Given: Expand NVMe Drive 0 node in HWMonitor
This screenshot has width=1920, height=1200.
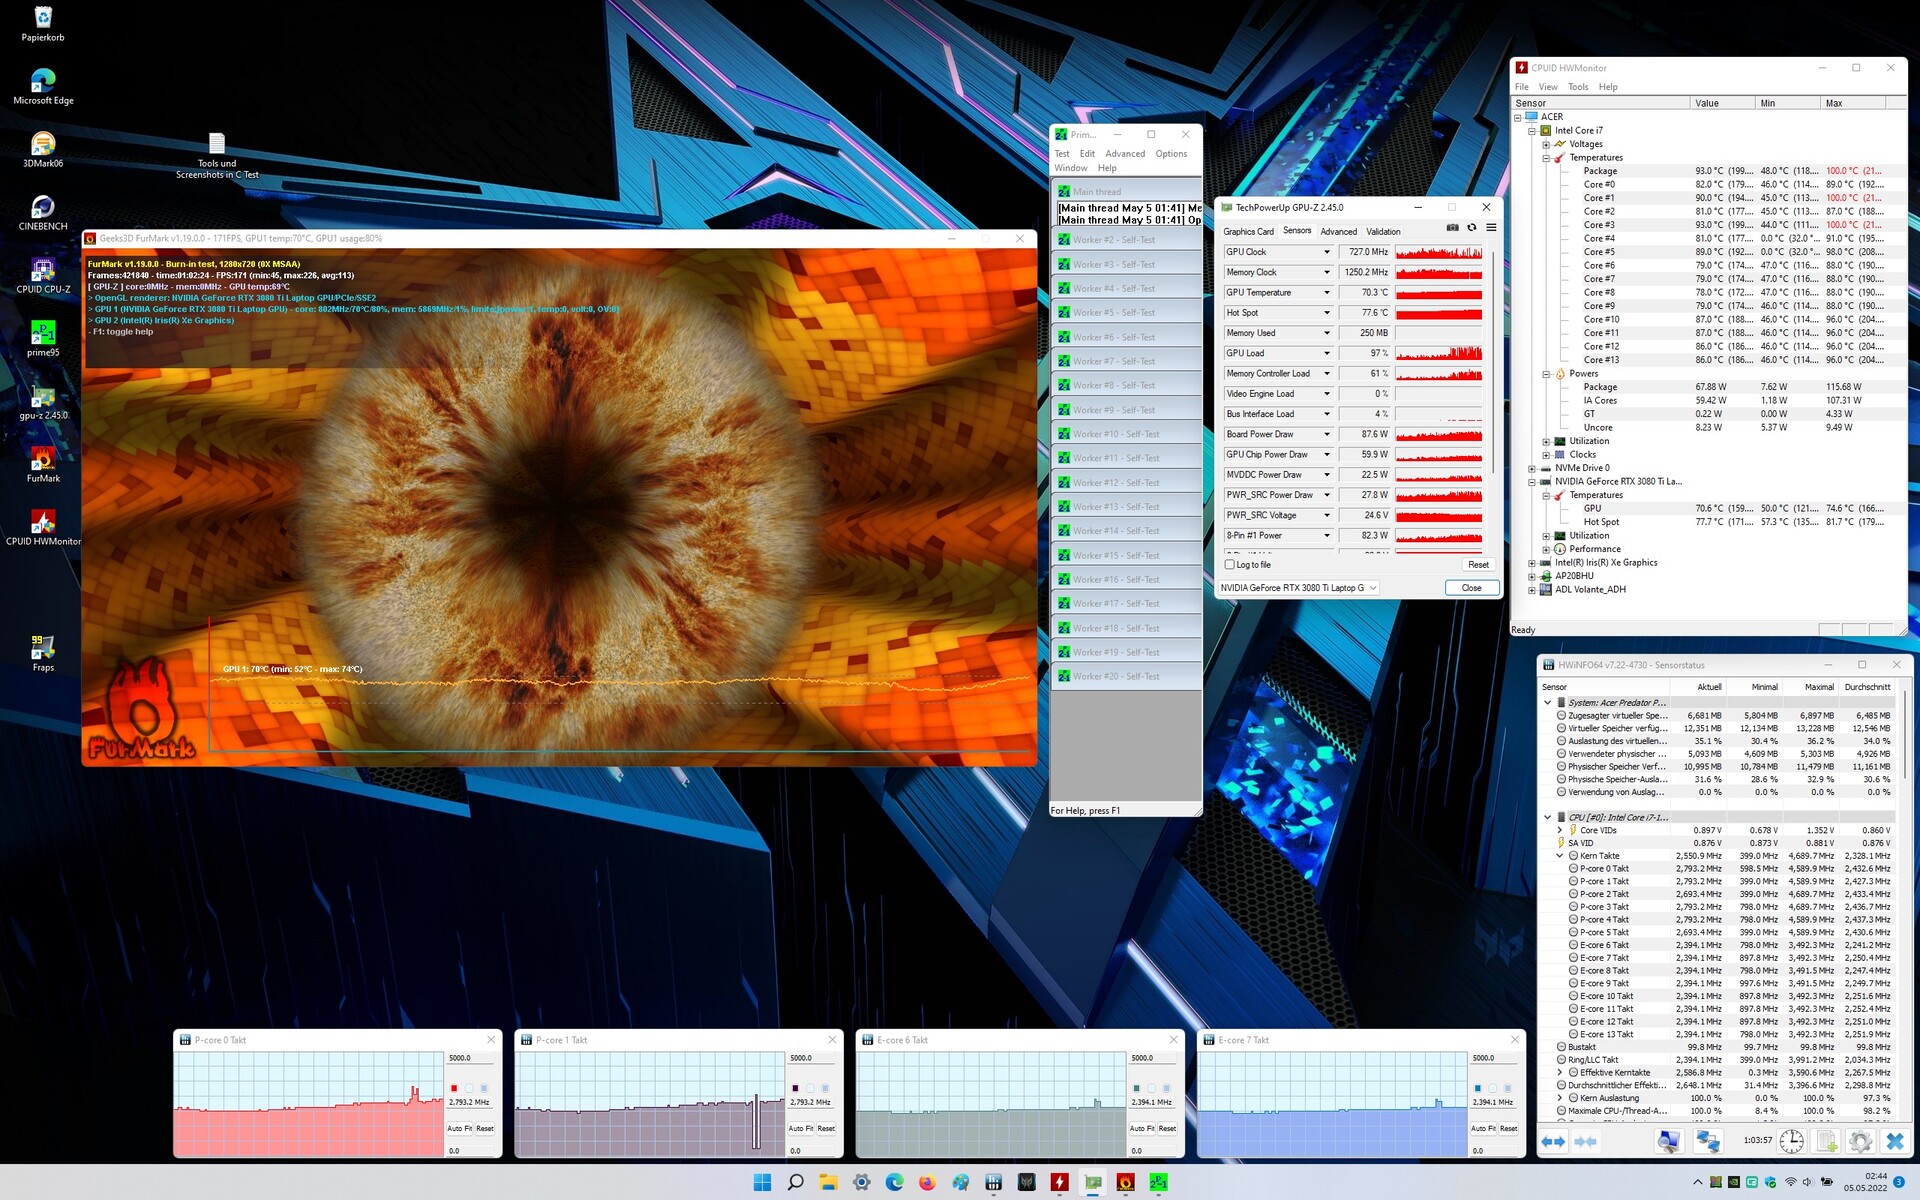Looking at the screenshot, I should tap(1532, 468).
